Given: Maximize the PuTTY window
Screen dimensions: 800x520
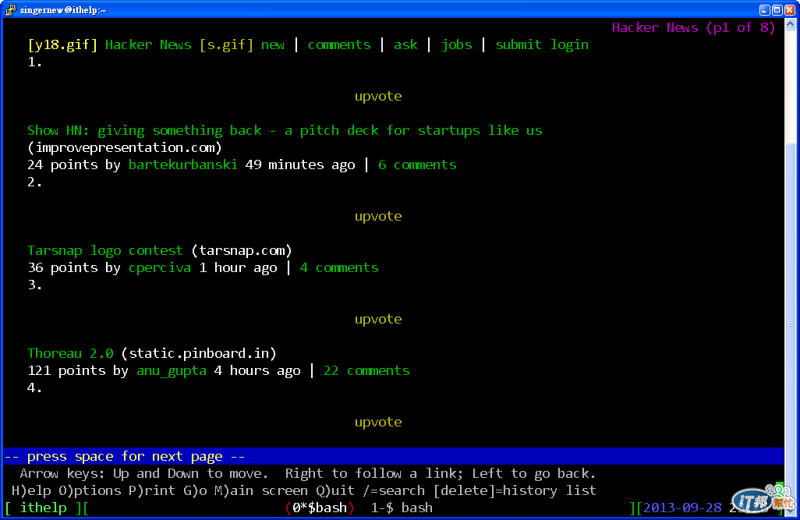Looking at the screenshot, I should pos(777,10).
